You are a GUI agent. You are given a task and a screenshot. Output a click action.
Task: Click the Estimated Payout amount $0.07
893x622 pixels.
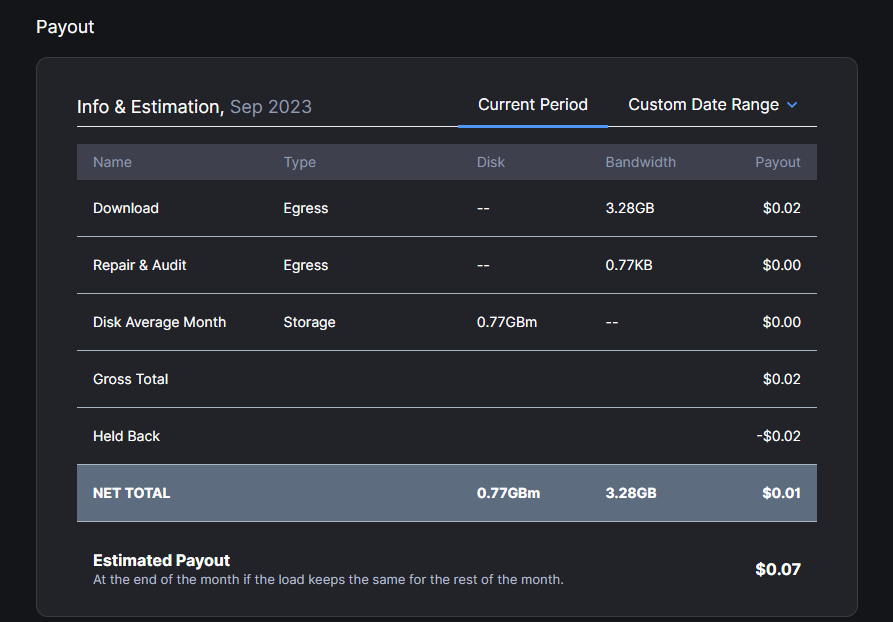coord(777,570)
